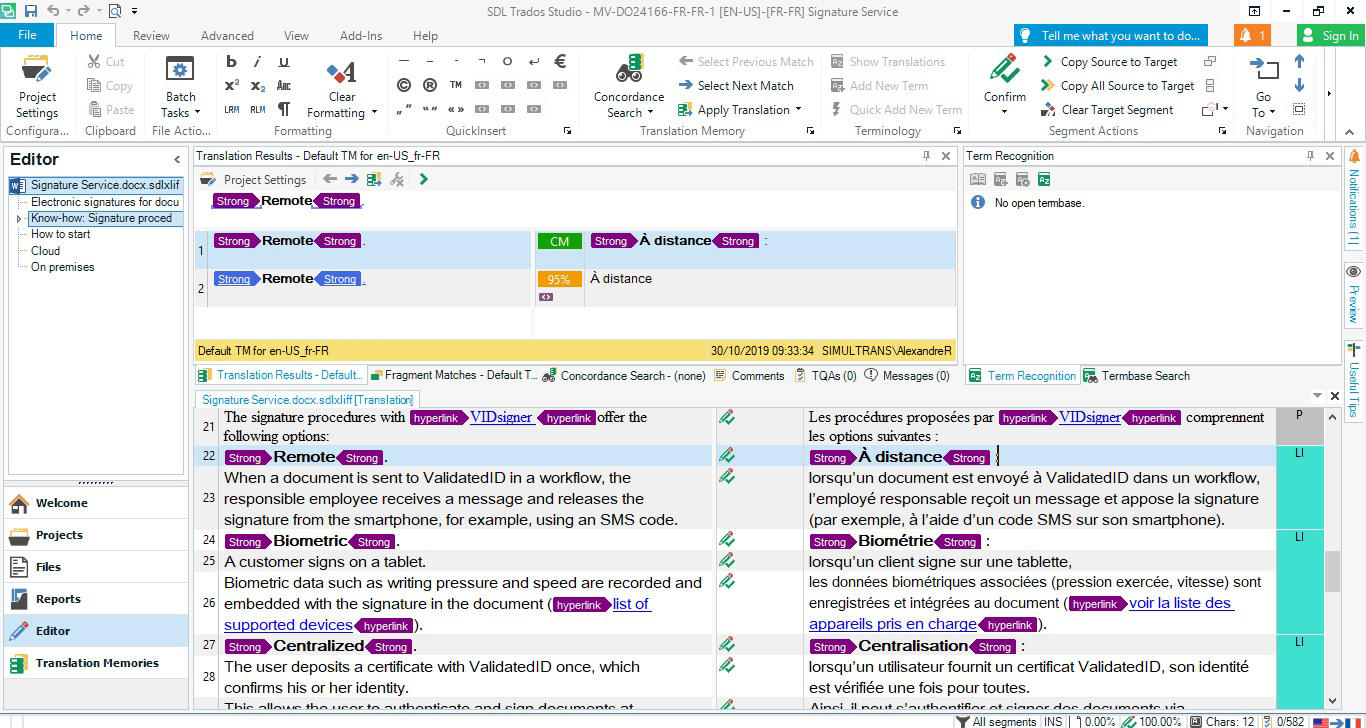
Task: Click the undo arrow in quick access toolbar
Action: tap(53, 11)
